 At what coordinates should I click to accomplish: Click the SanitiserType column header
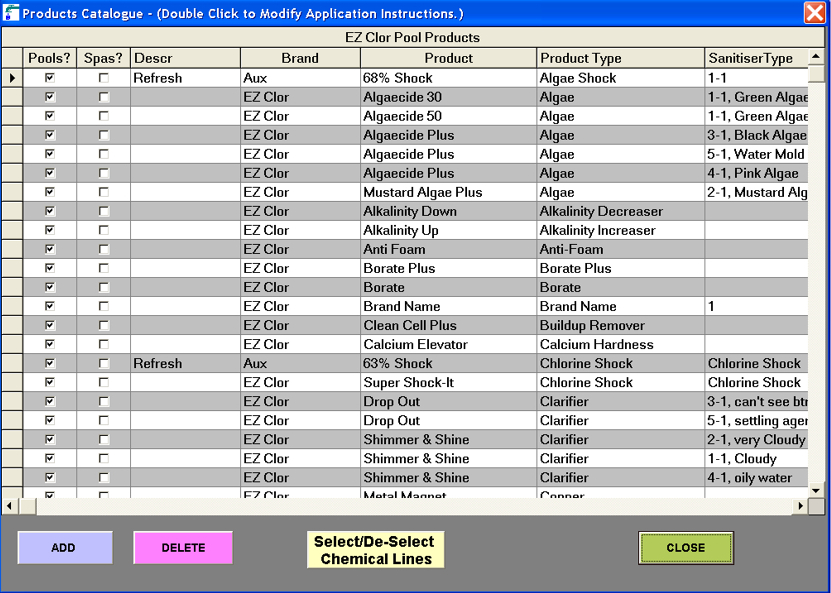756,58
